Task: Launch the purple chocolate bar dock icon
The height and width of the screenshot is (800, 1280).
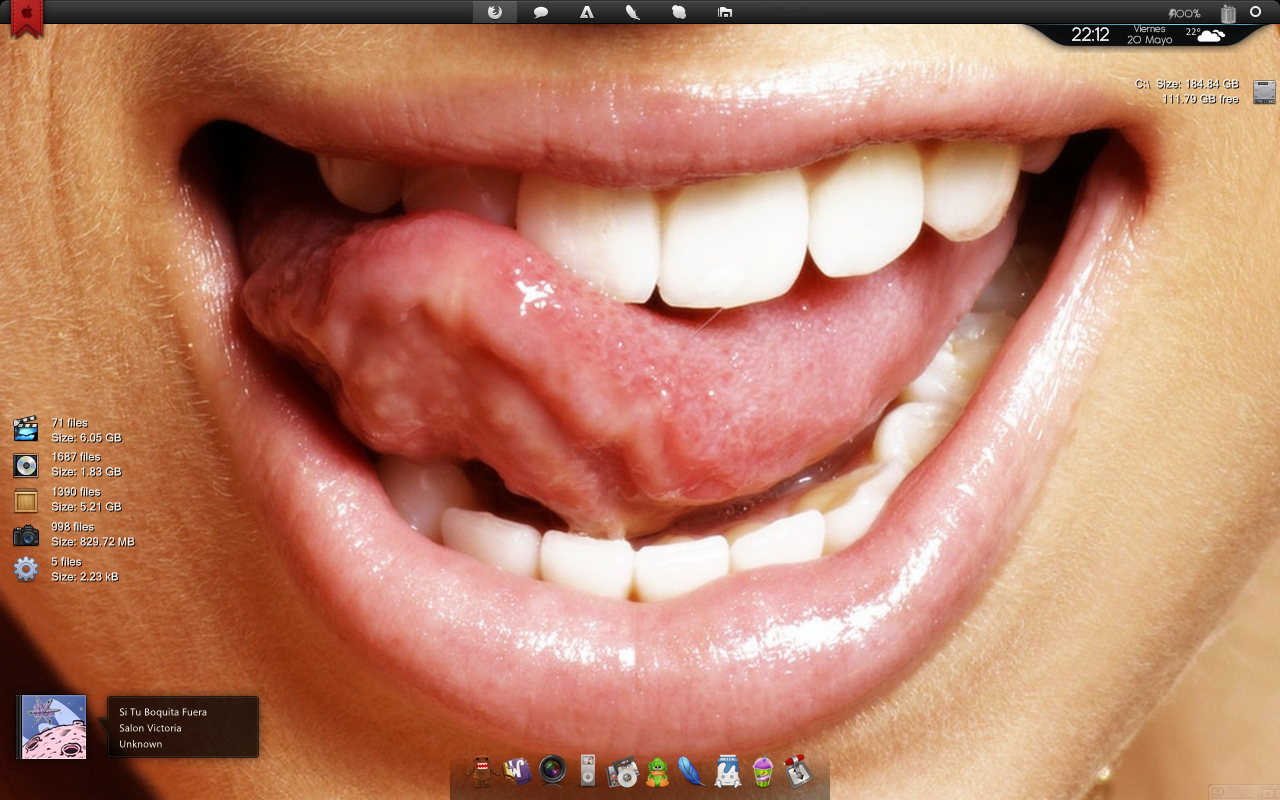Action: click(518, 771)
